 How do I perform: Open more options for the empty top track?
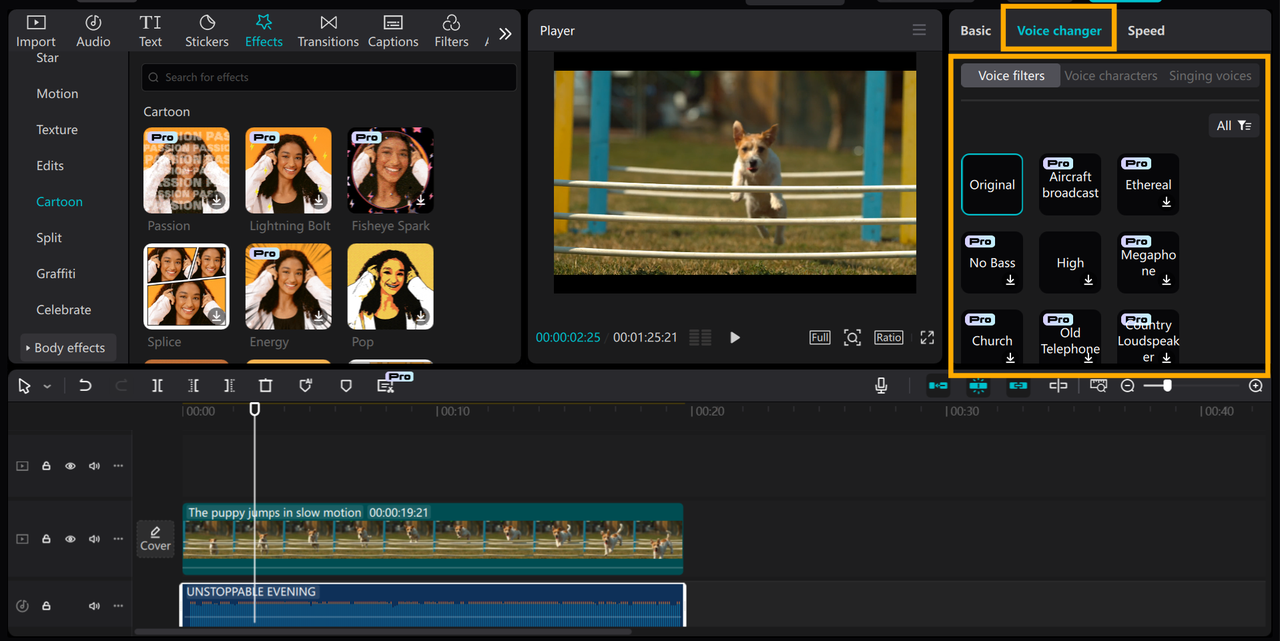click(x=118, y=466)
